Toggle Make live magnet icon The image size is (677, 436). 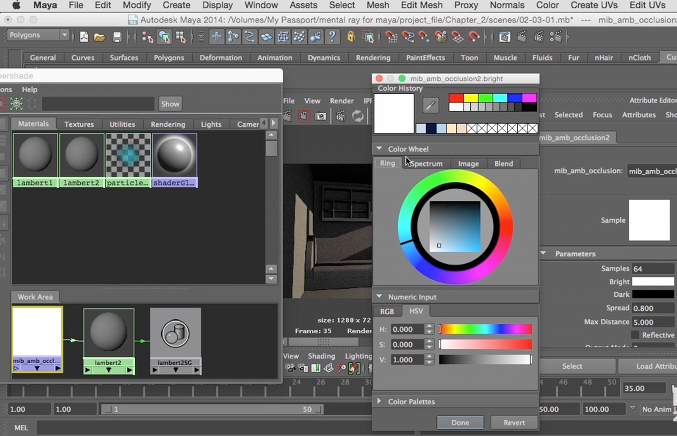point(474,37)
